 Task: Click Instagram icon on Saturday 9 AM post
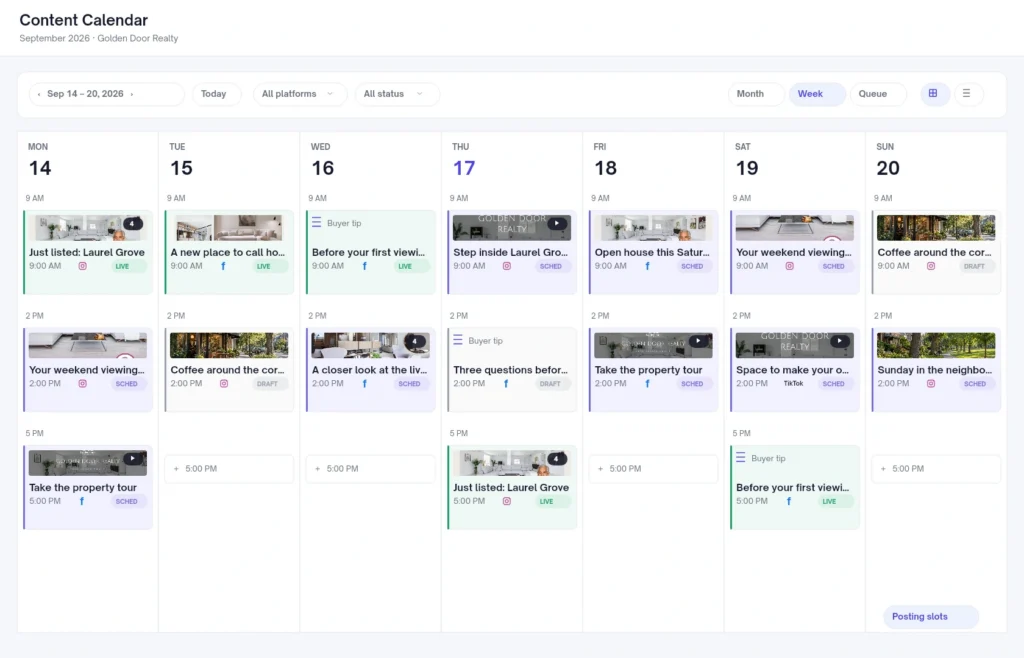click(790, 266)
